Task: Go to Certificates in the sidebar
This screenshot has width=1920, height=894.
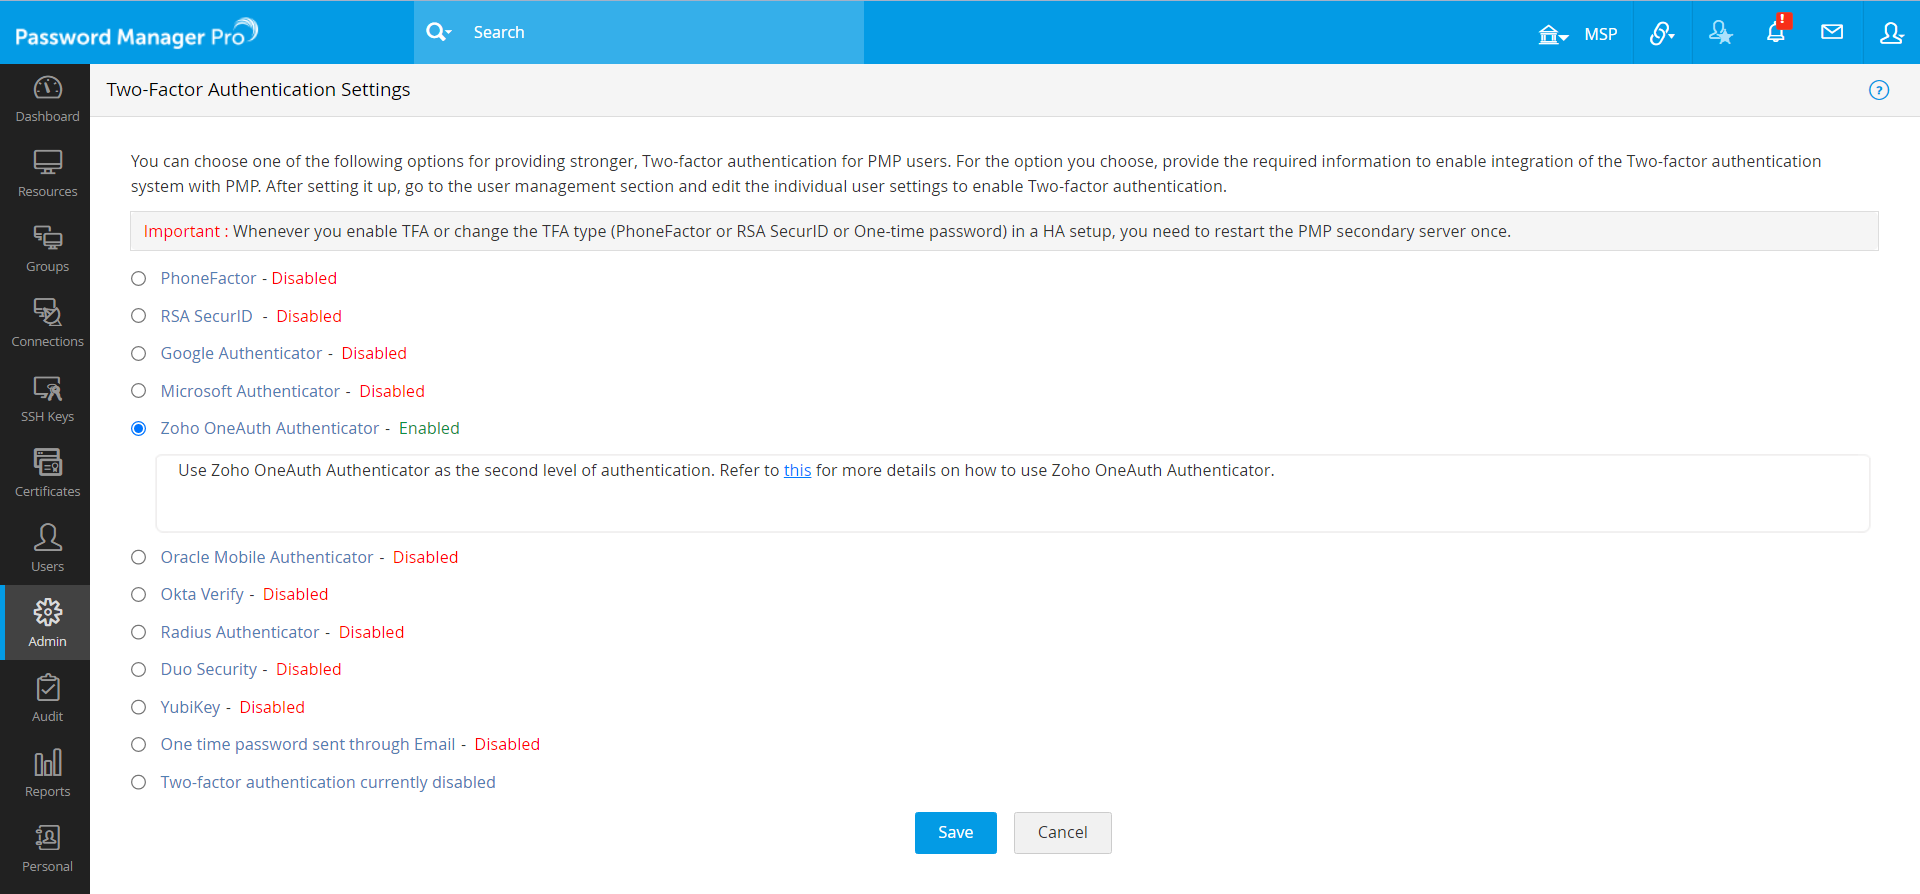Action: tap(47, 473)
